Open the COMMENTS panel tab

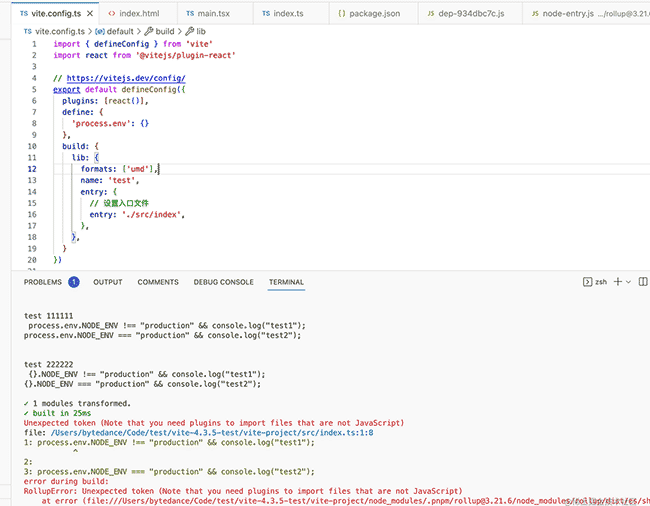158,282
